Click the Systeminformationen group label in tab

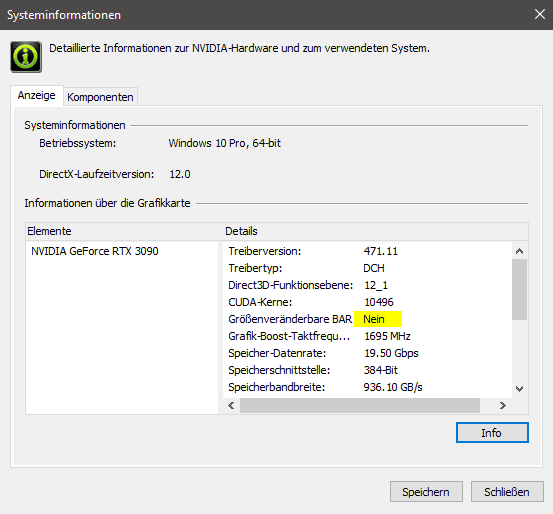(x=75, y=125)
